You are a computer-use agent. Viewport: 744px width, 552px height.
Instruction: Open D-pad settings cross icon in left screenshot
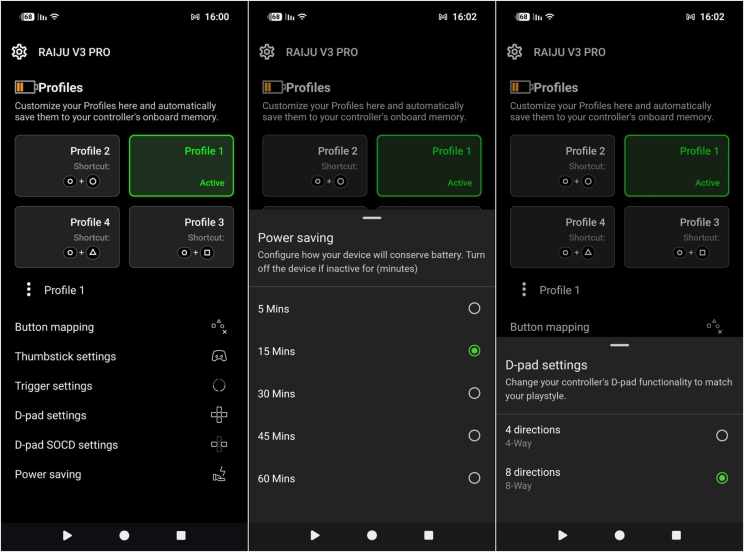pos(219,415)
